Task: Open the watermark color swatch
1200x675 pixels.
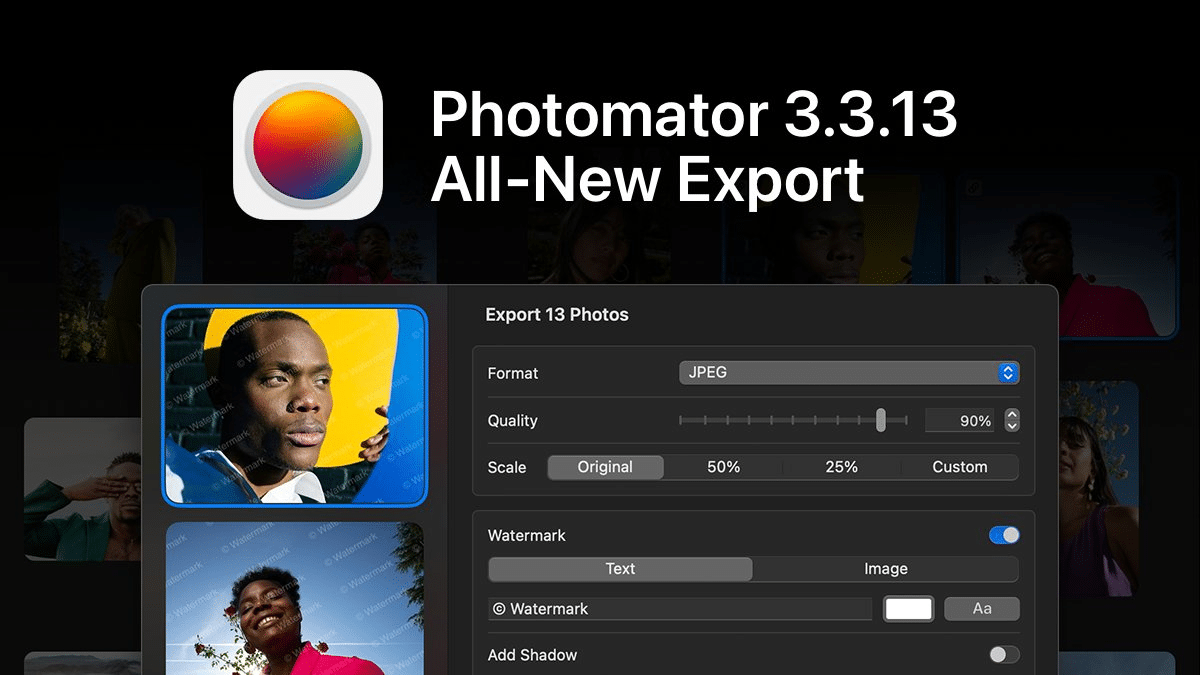Action: coord(908,608)
